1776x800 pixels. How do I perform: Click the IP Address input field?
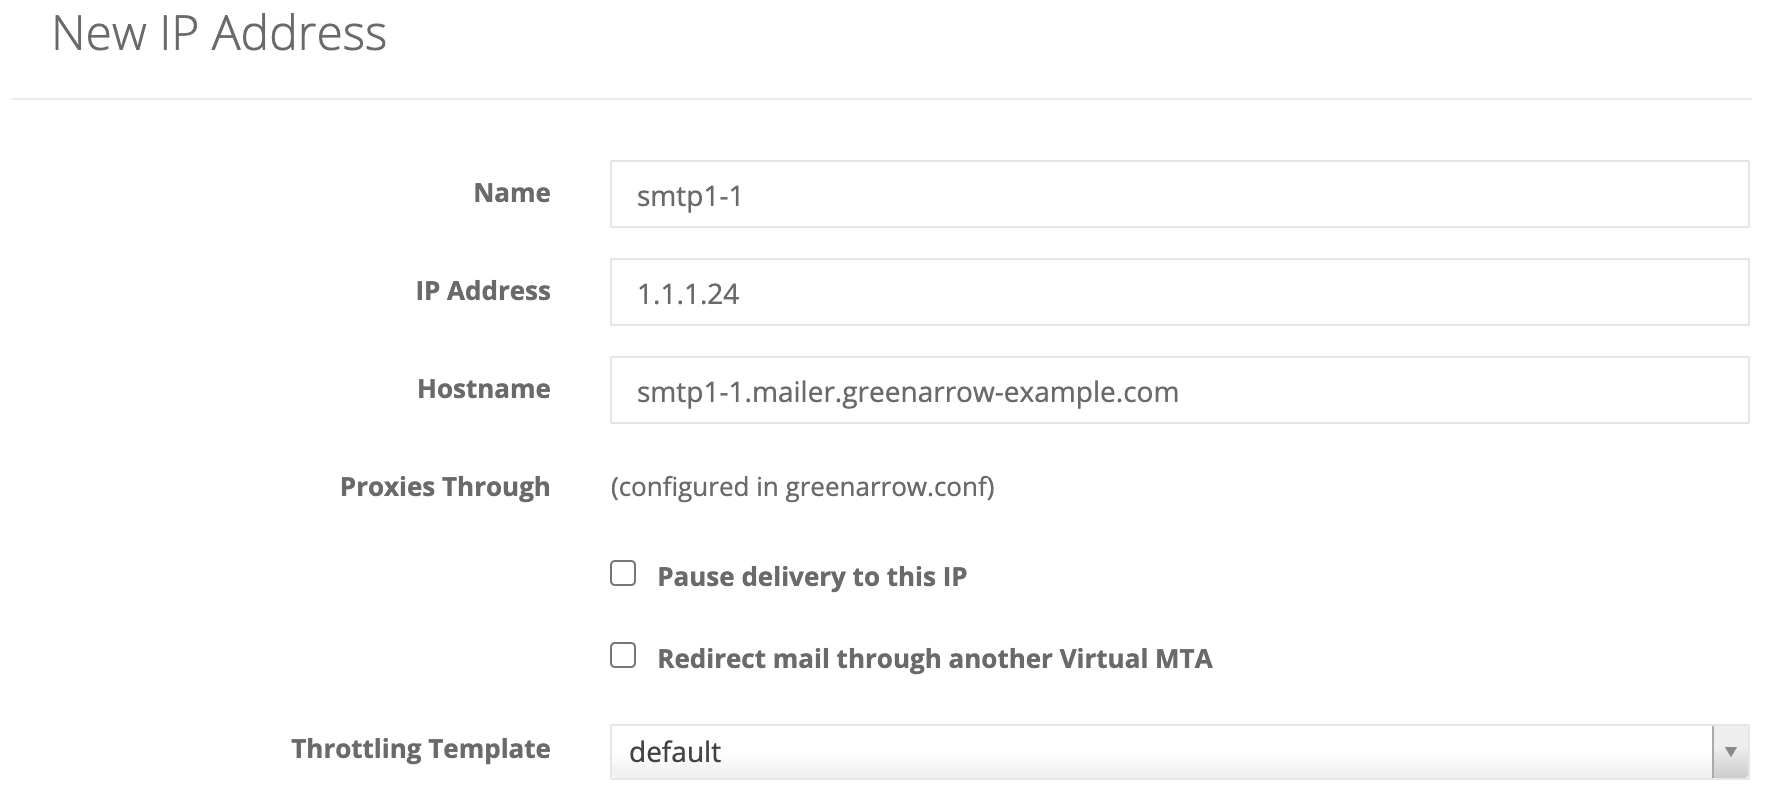pyautogui.click(x=1178, y=292)
